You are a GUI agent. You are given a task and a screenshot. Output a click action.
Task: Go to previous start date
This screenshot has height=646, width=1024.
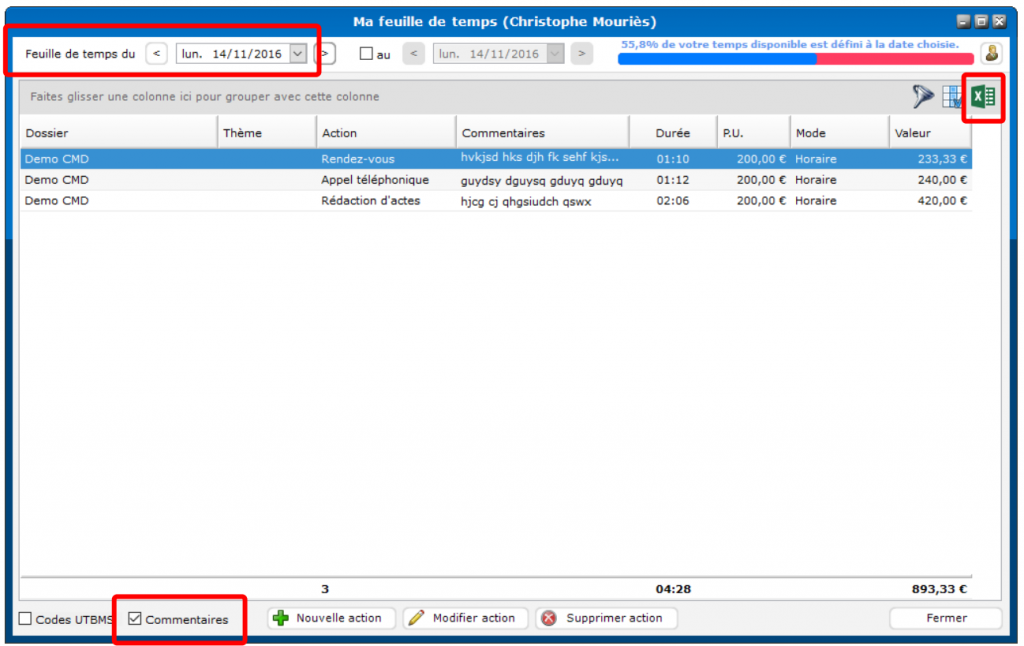point(156,54)
